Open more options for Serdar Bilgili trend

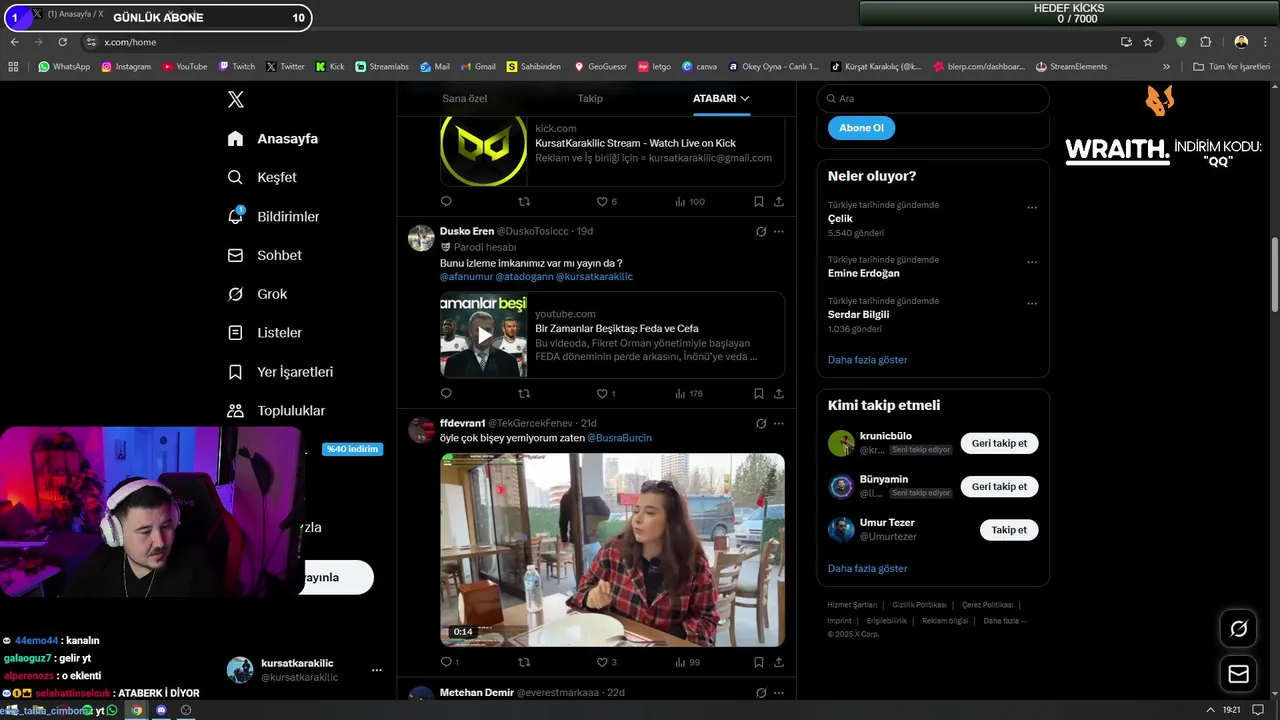(x=1032, y=304)
